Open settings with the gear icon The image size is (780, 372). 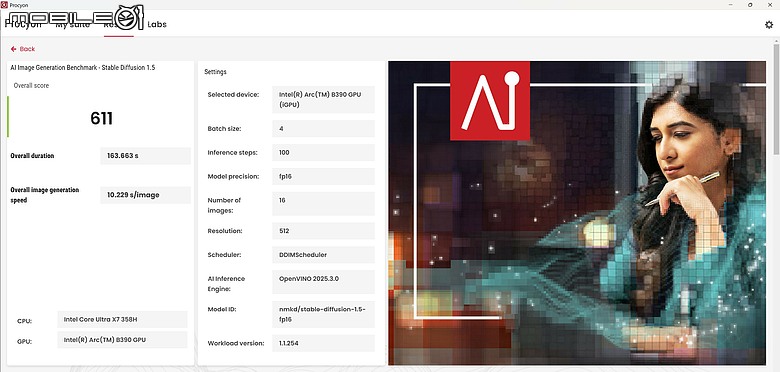769,24
